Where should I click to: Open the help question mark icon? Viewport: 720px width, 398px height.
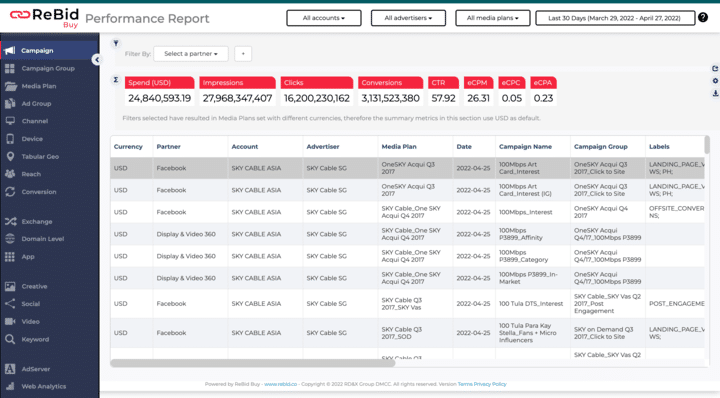click(703, 17)
